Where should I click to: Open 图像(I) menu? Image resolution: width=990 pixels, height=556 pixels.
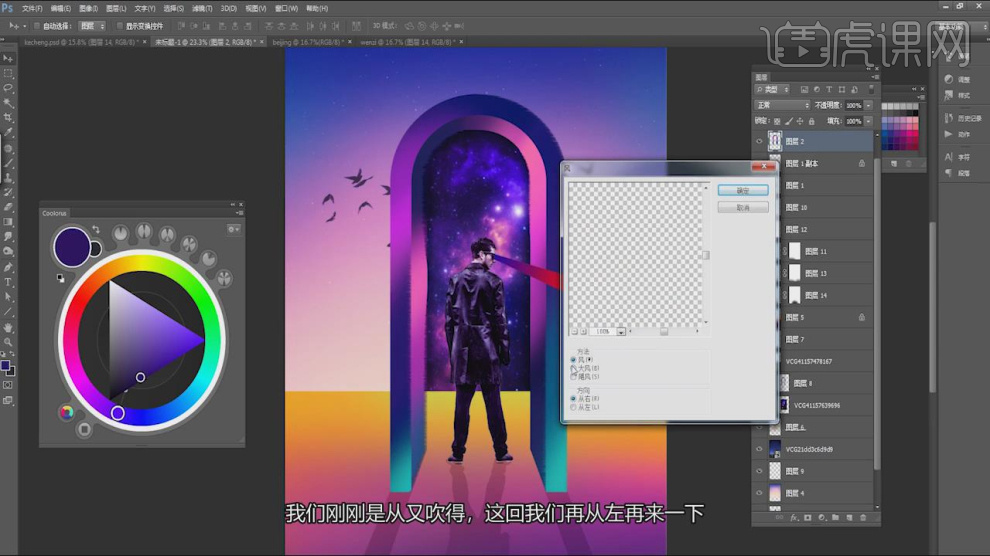coord(88,9)
